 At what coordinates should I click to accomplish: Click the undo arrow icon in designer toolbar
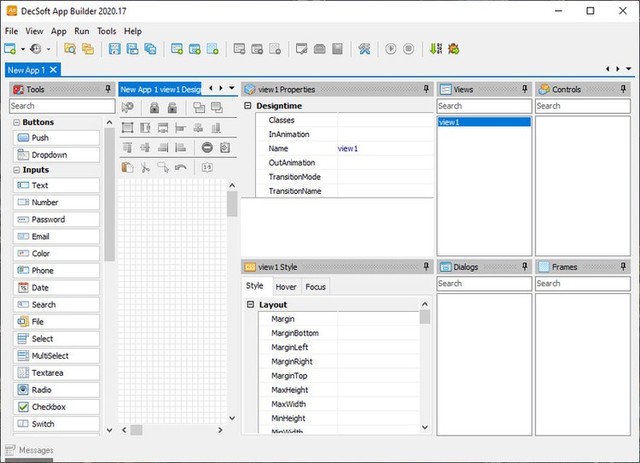coord(179,167)
